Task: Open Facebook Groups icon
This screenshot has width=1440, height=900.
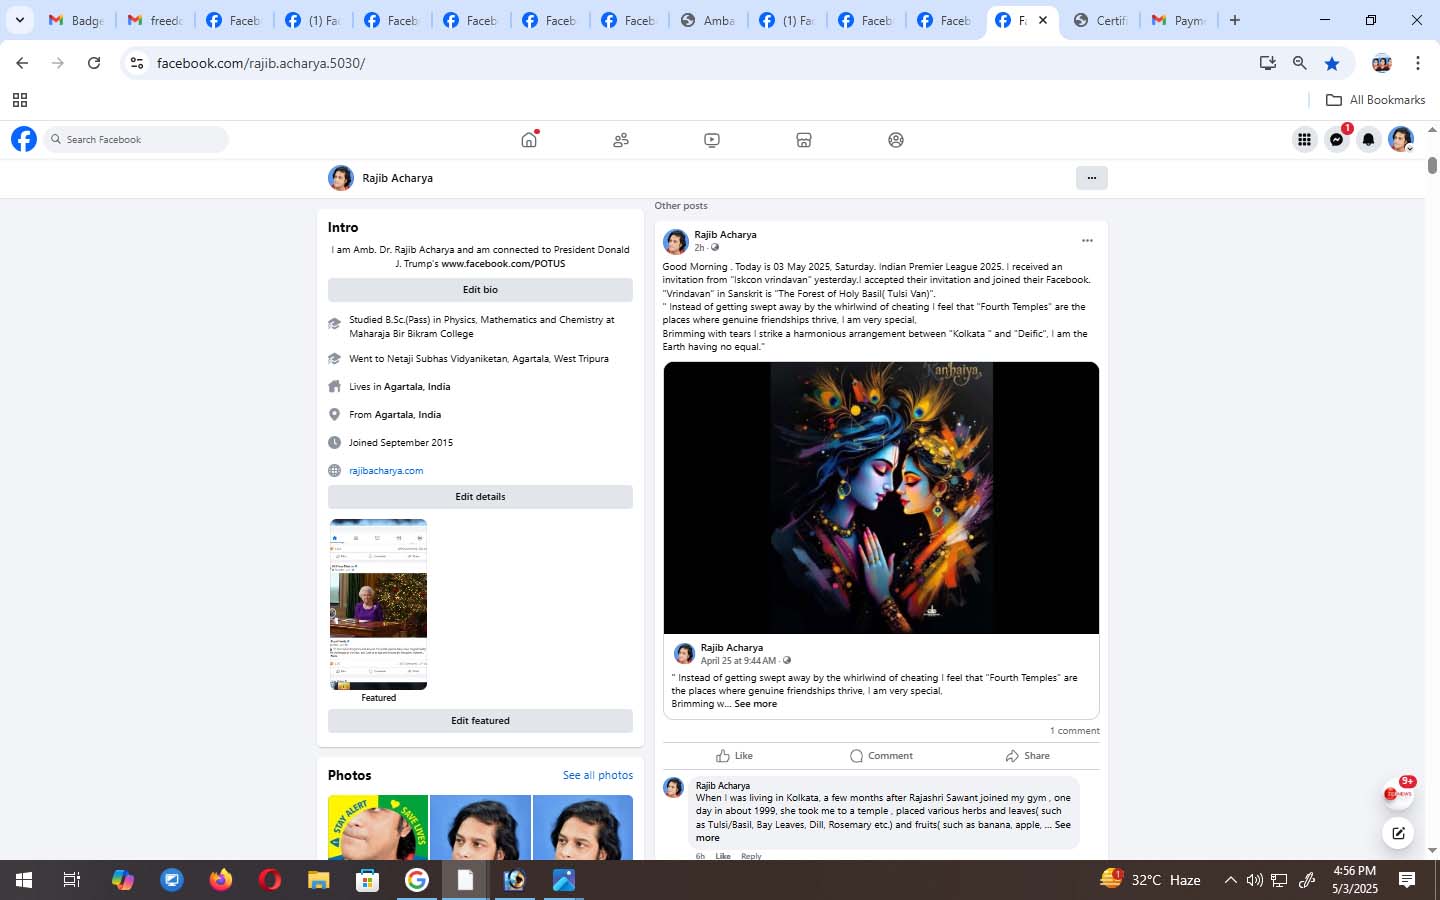Action: [896, 140]
